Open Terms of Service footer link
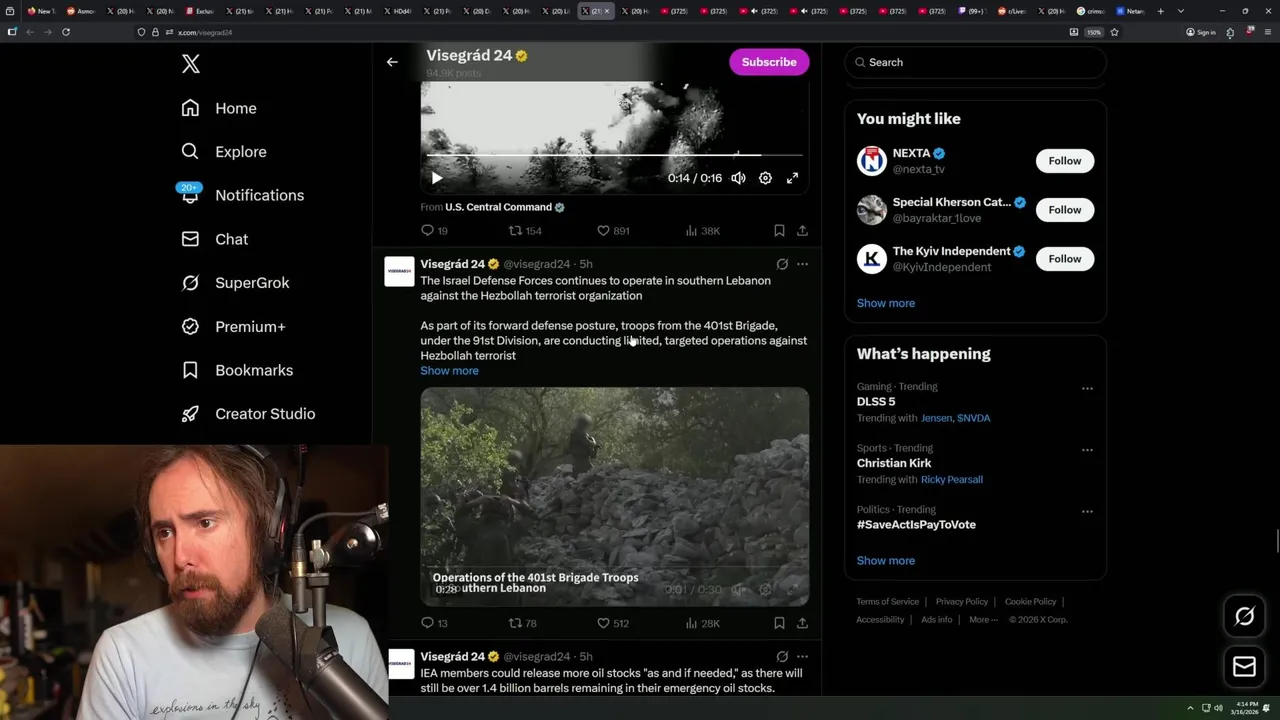 887,602
